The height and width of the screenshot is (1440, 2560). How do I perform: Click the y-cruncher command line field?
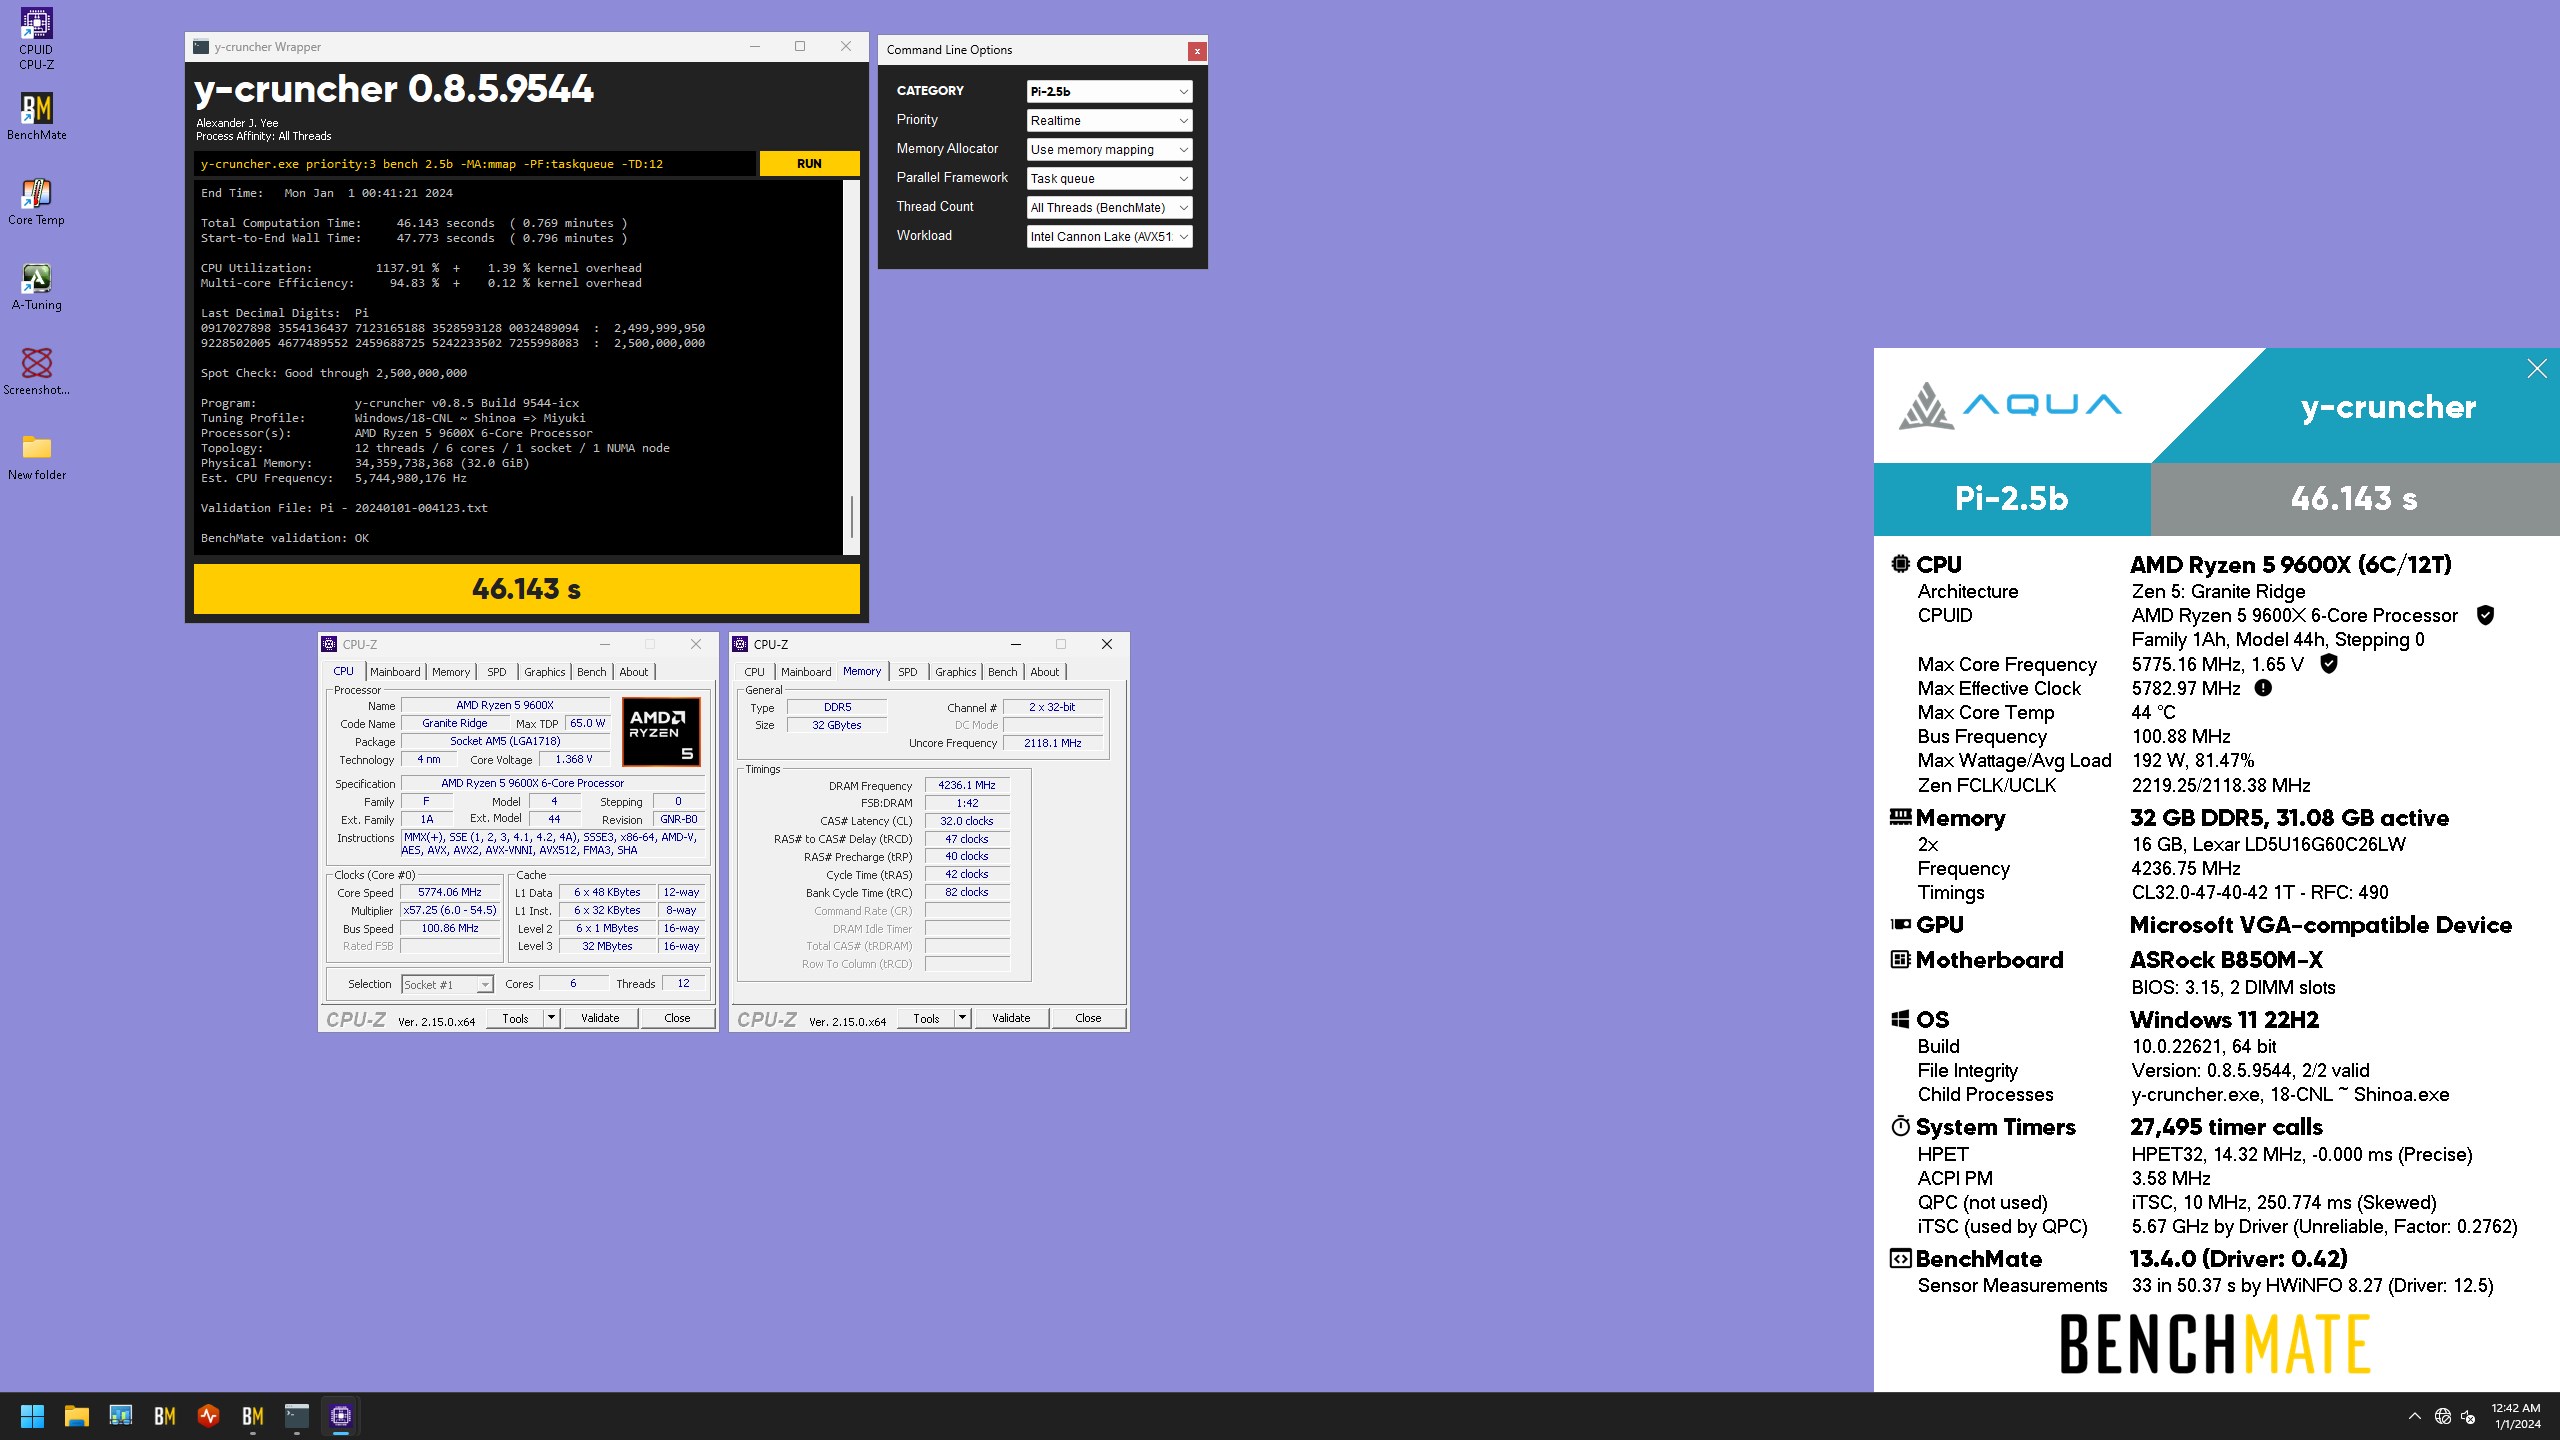(x=475, y=164)
